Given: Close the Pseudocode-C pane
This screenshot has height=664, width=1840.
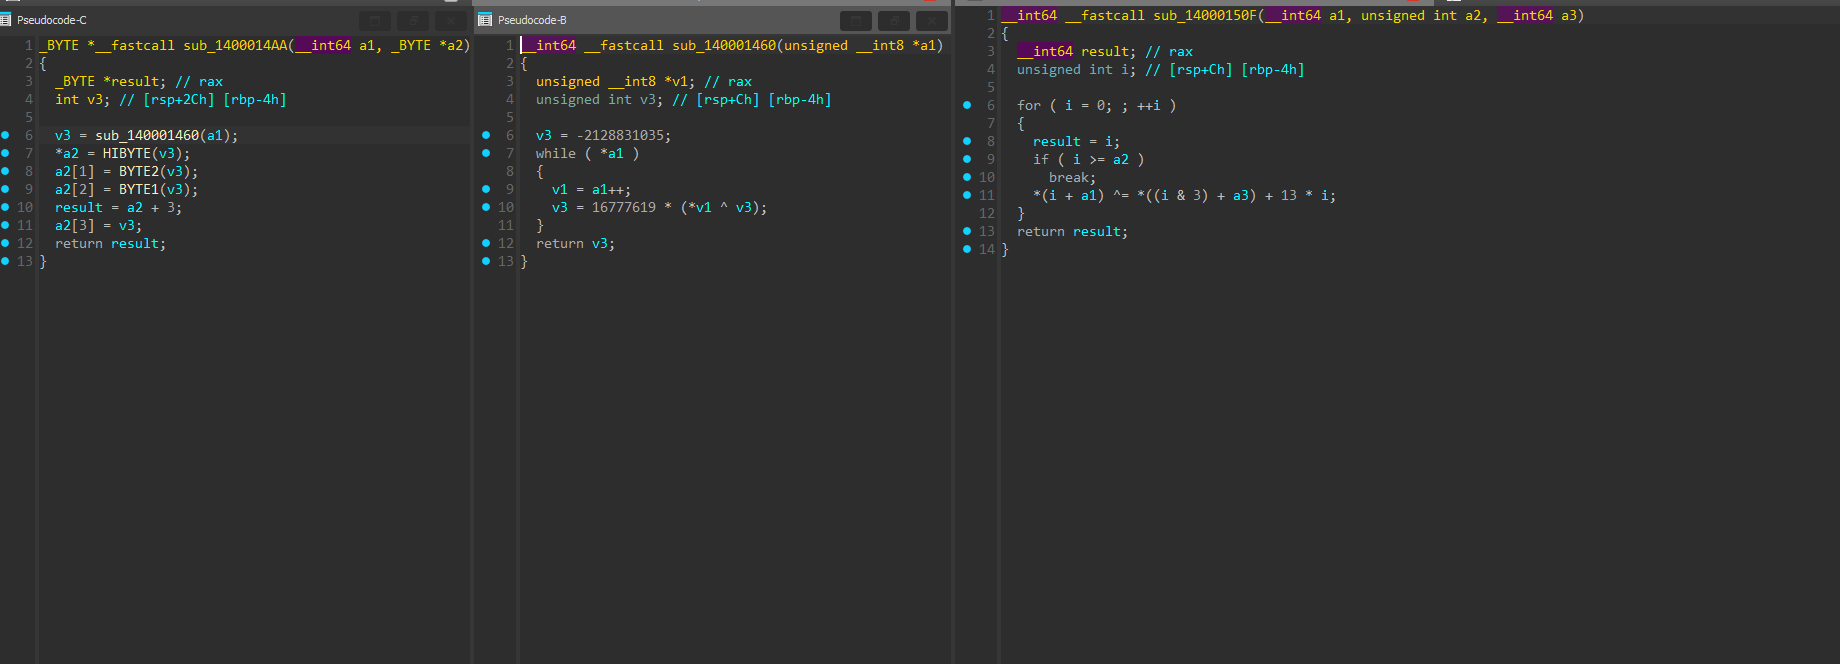Looking at the screenshot, I should (x=451, y=20).
